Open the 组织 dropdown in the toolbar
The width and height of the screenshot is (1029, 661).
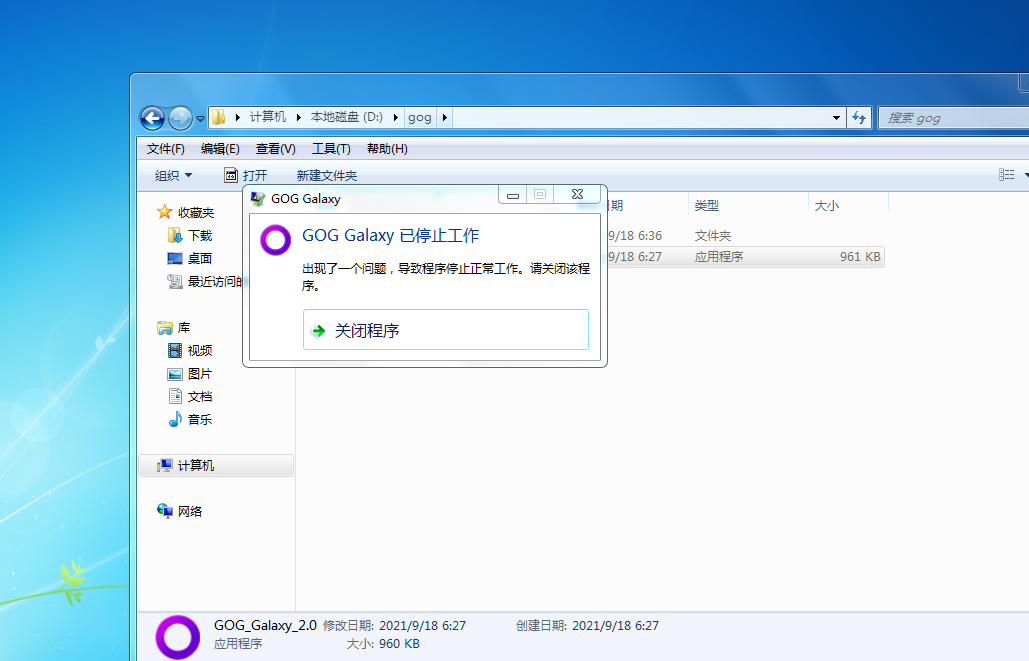click(x=173, y=175)
